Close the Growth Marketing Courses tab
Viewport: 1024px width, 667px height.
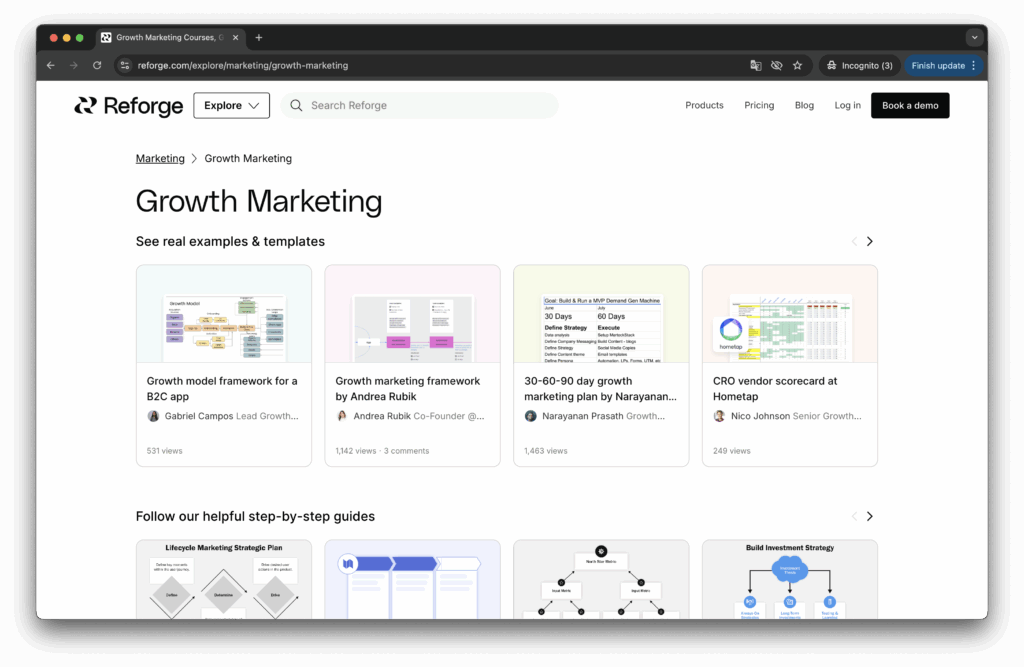point(236,38)
